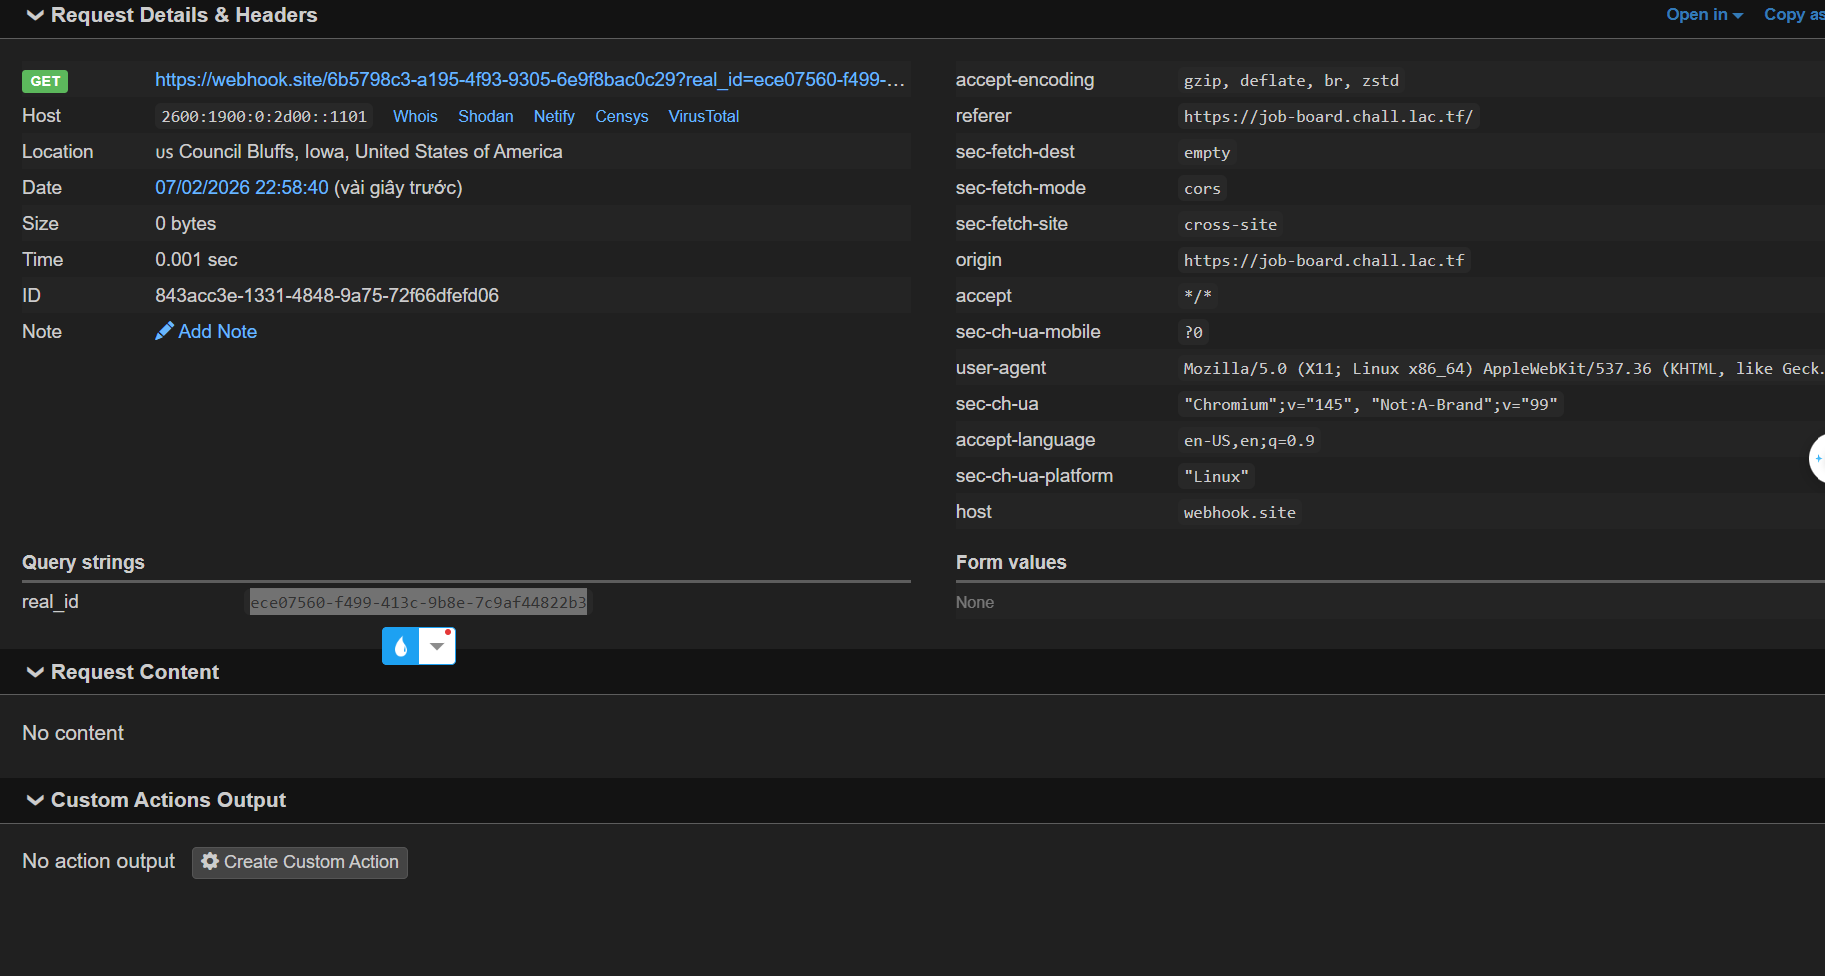Open the Censys lookup link

click(622, 116)
